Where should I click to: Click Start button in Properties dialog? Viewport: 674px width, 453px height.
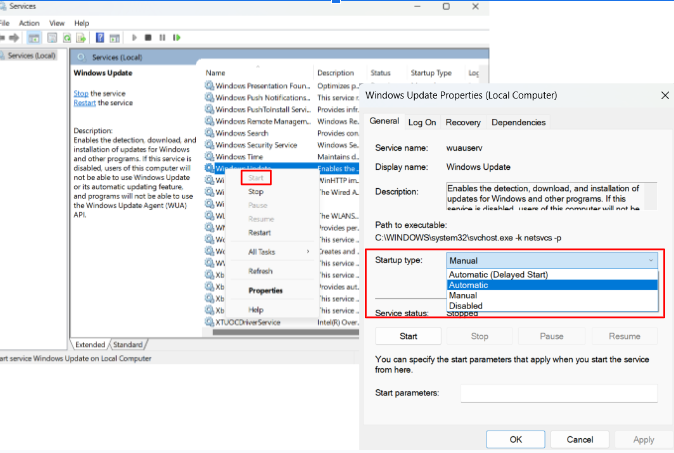point(408,336)
